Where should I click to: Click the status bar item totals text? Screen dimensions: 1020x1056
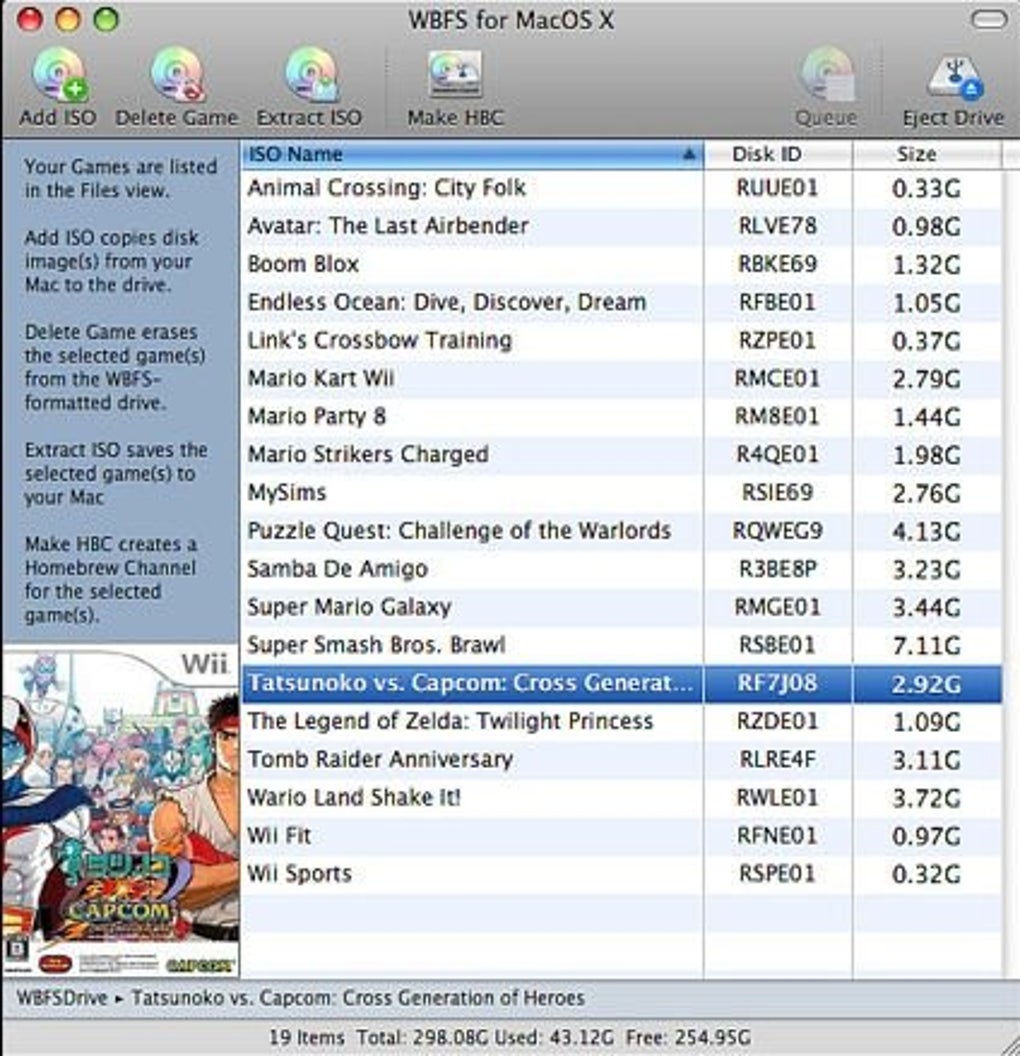coord(510,1036)
